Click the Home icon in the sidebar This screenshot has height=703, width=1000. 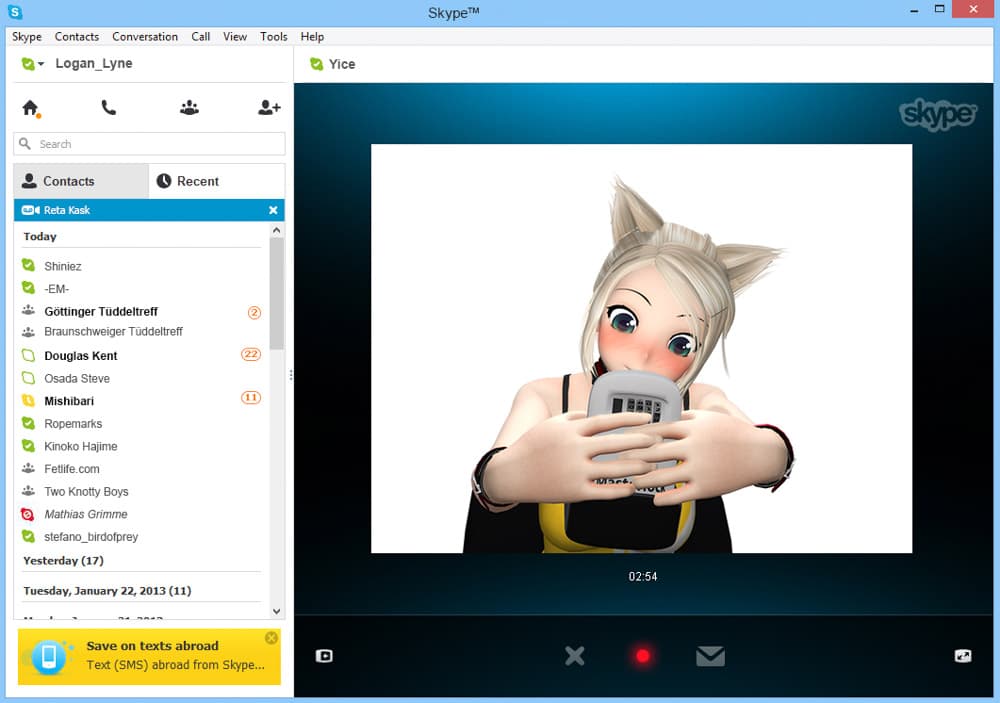[30, 108]
